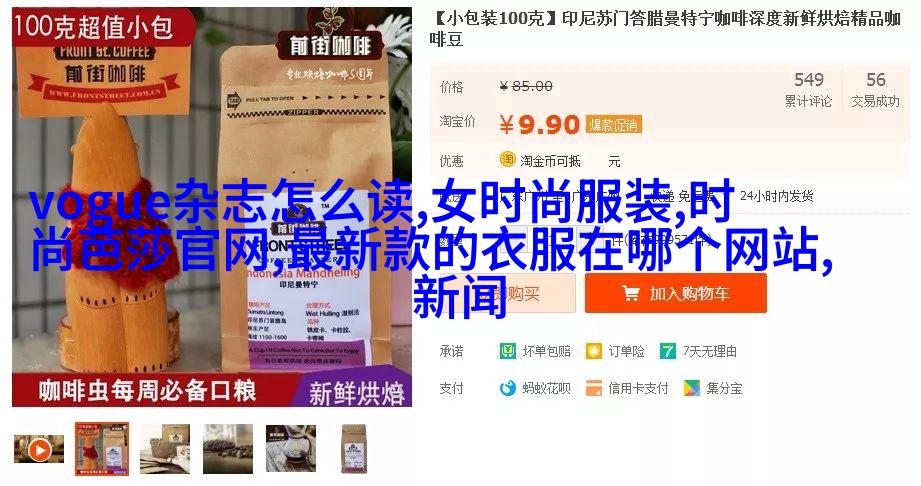Open the 56 交易成功 transactions count
This screenshot has height=486, width=921.
(875, 89)
